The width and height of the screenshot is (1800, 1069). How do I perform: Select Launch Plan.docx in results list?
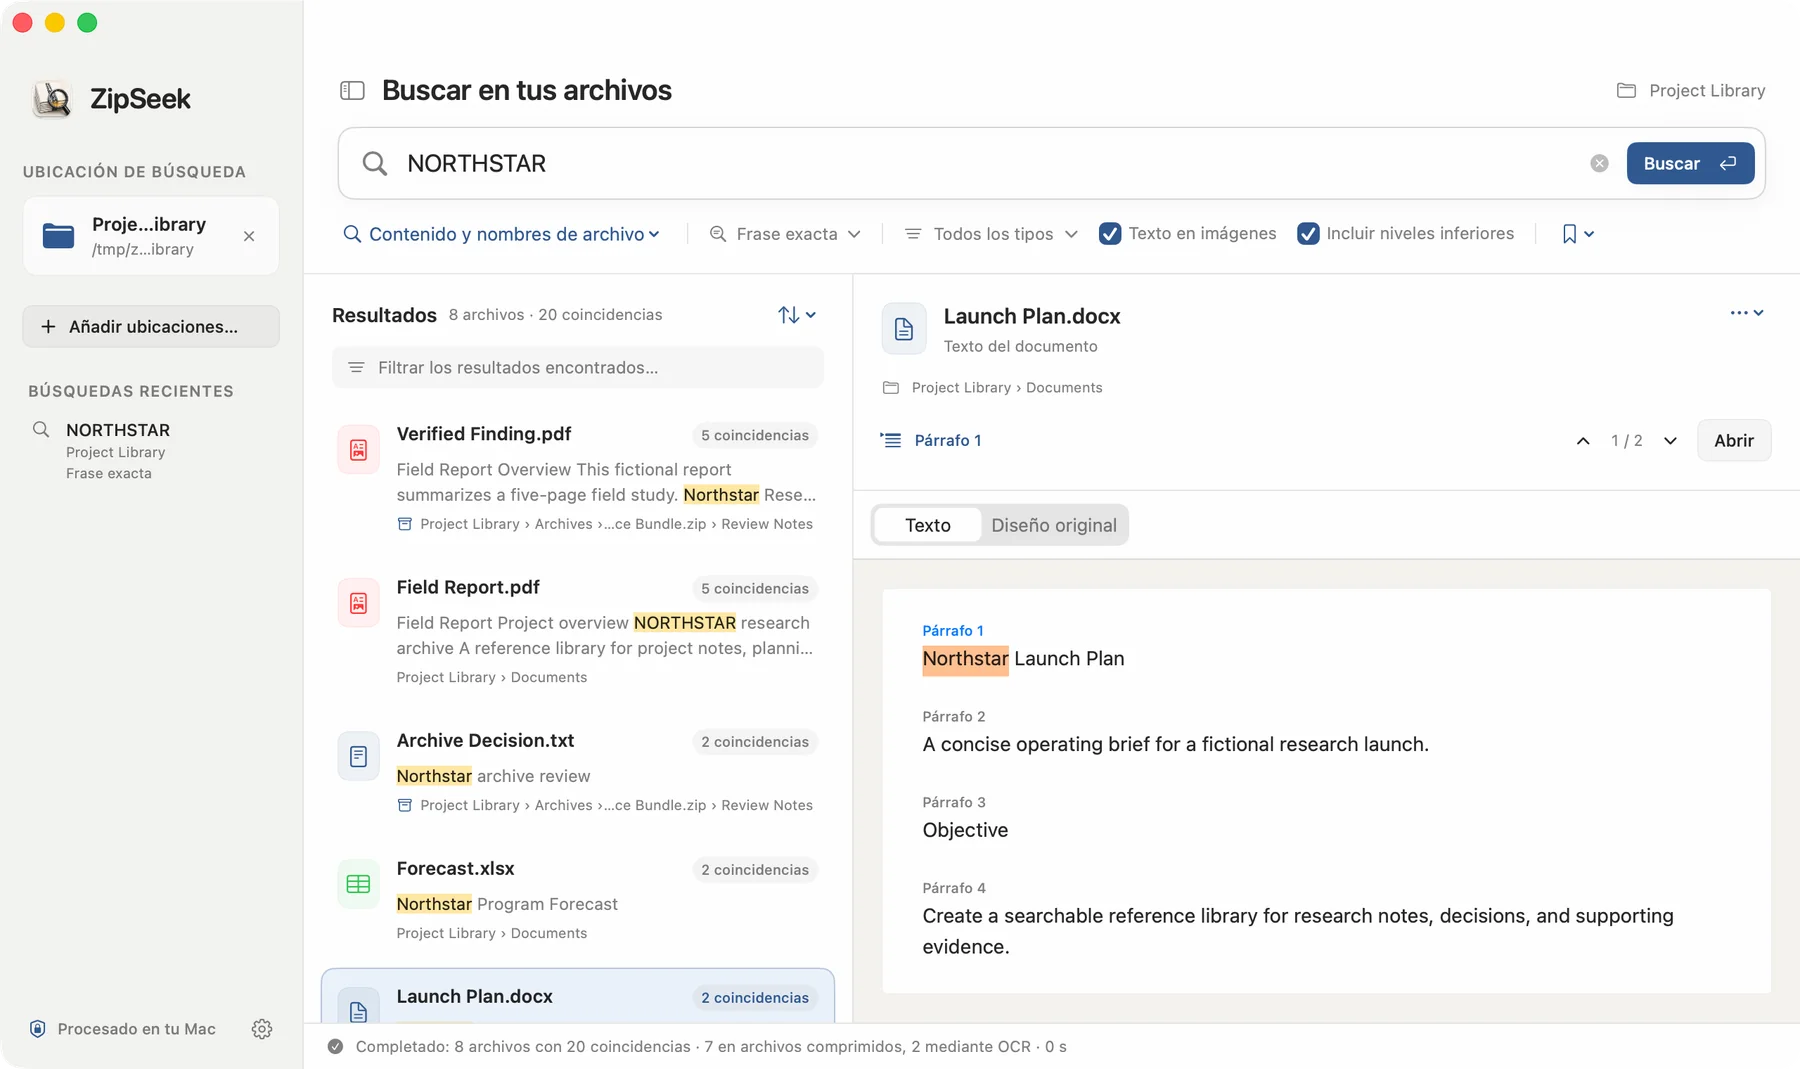(x=578, y=996)
